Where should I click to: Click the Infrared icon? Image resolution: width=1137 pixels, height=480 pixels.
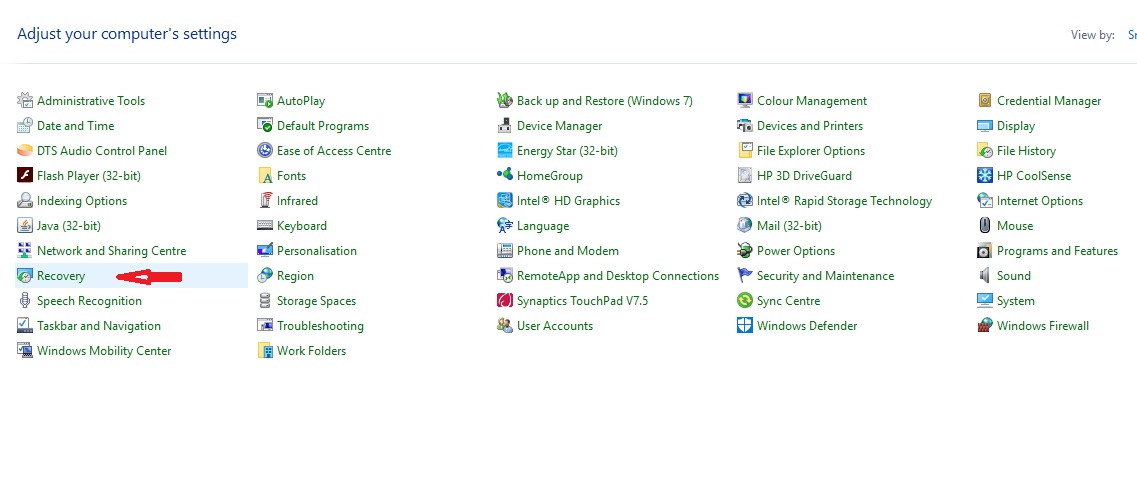(265, 201)
